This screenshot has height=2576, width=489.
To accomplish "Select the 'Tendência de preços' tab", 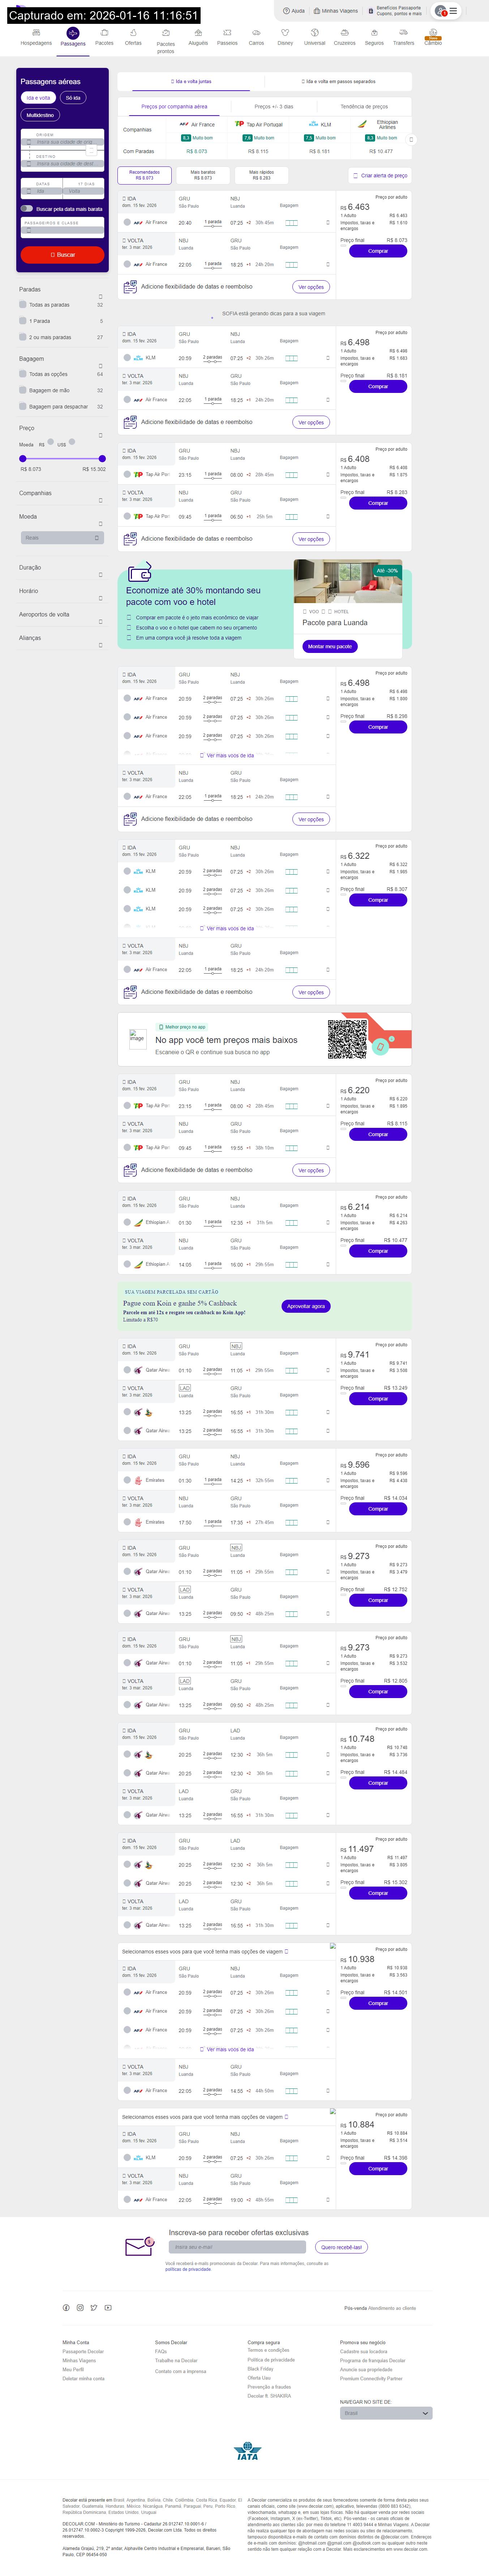I will (364, 106).
